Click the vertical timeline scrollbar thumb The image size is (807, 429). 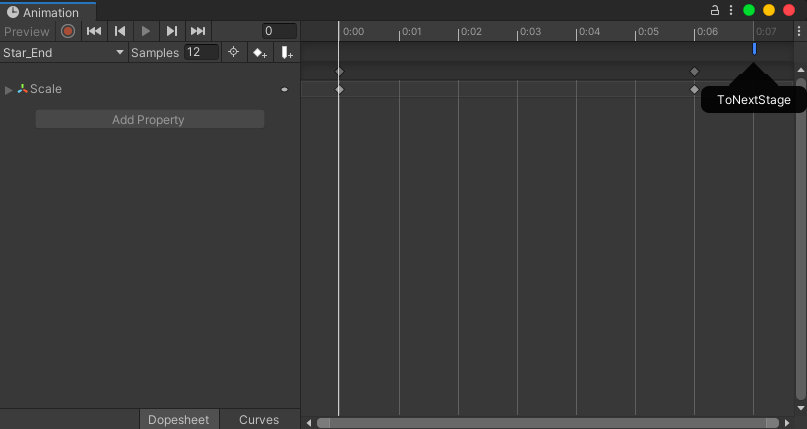point(801,239)
